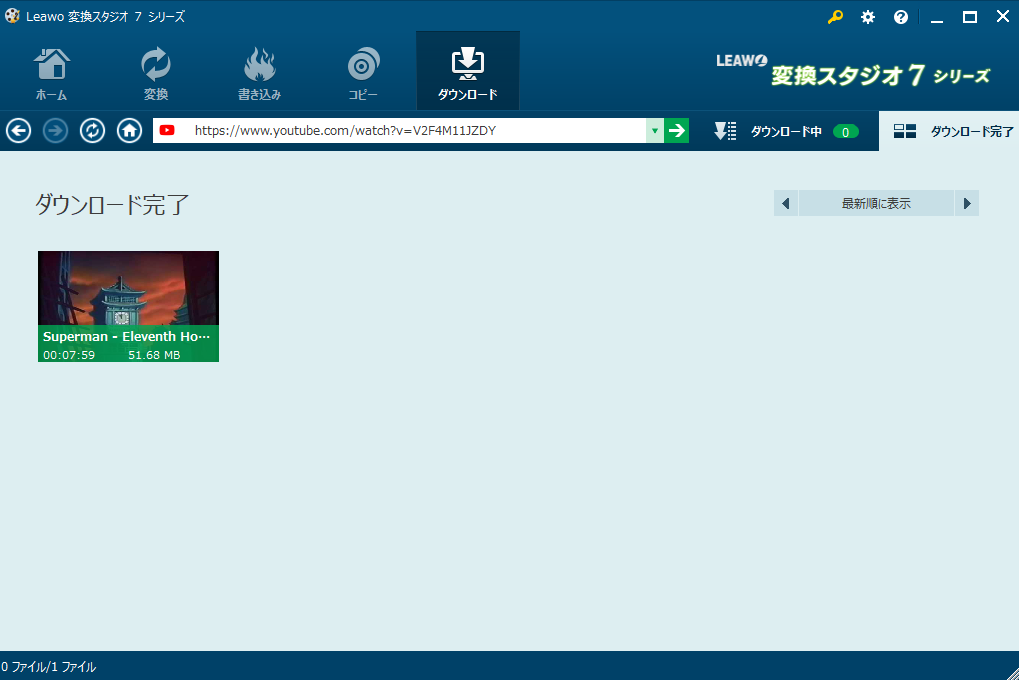Click the YouTube URL address field

pos(415,131)
